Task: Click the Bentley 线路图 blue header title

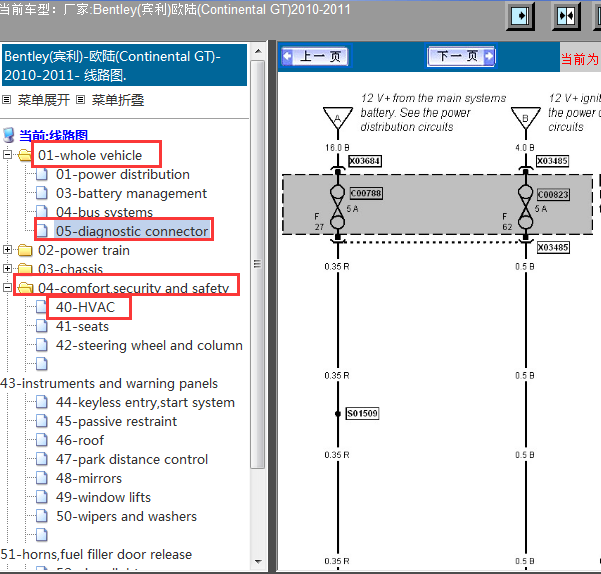Action: tap(124, 66)
